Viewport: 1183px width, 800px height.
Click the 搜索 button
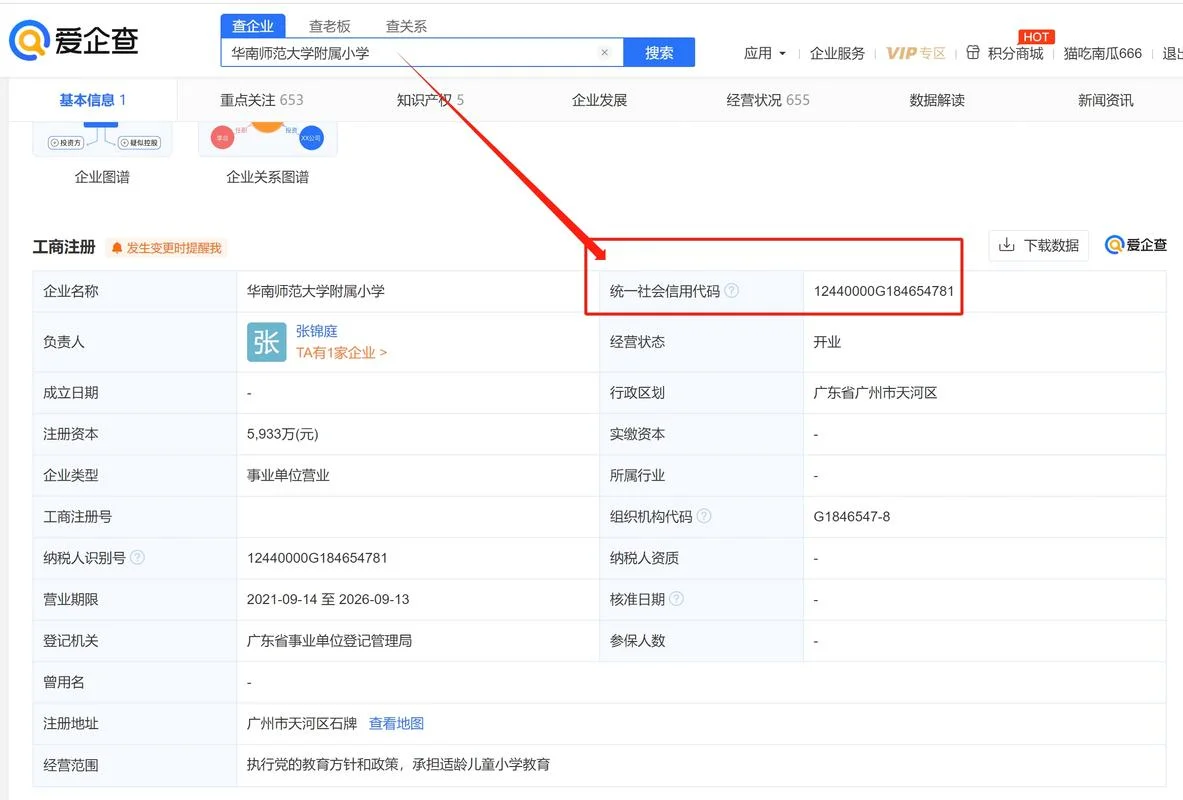(659, 53)
